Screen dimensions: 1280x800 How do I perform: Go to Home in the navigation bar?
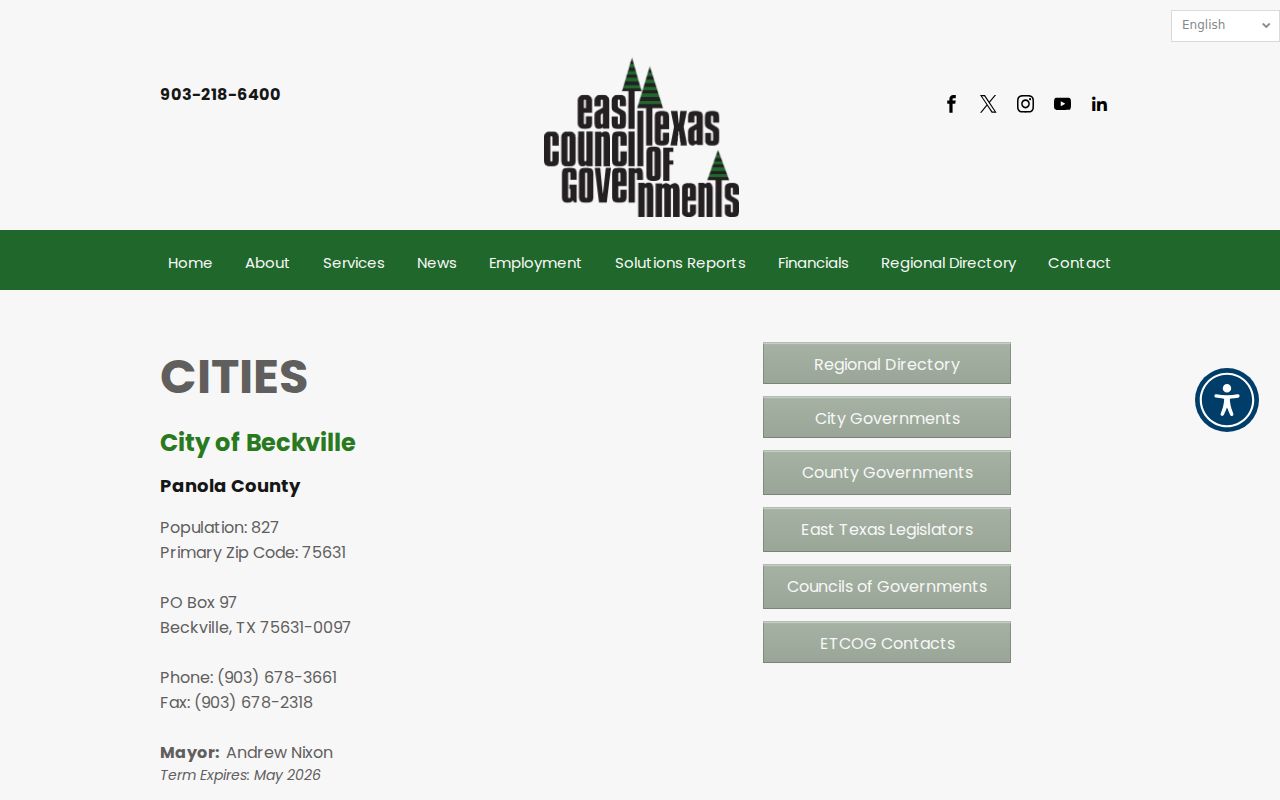tap(190, 263)
